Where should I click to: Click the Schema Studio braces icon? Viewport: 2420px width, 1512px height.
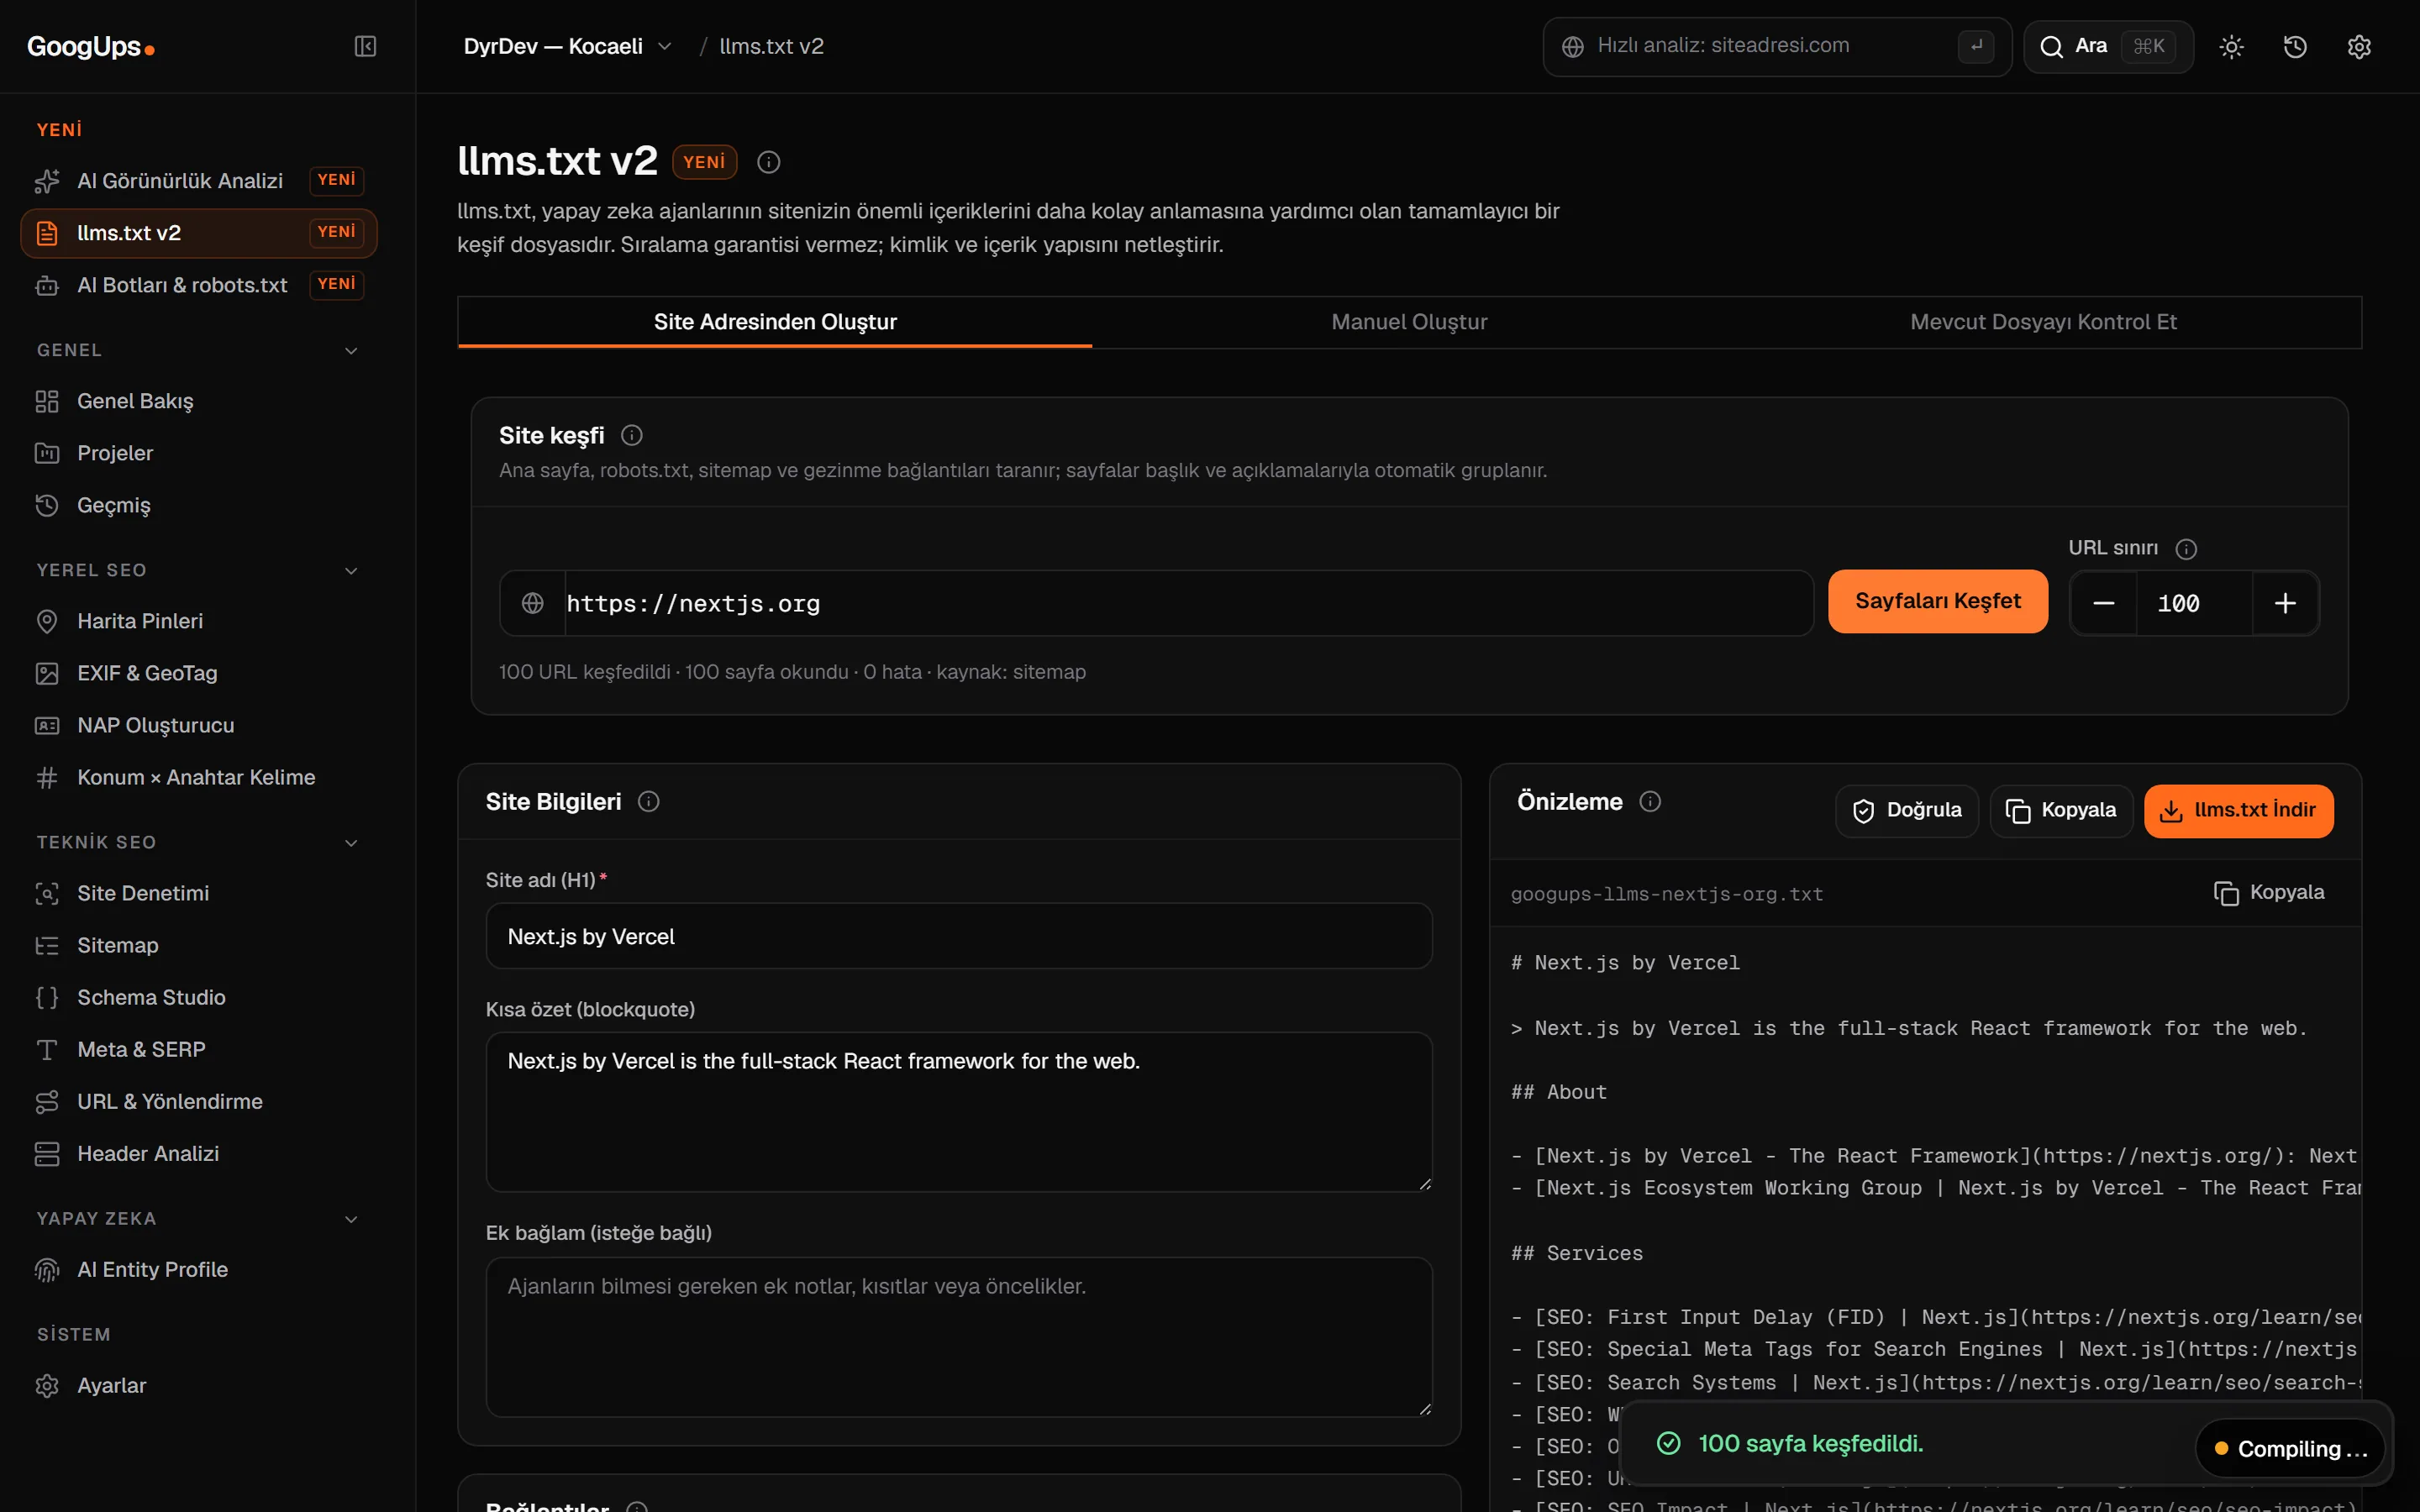(47, 997)
